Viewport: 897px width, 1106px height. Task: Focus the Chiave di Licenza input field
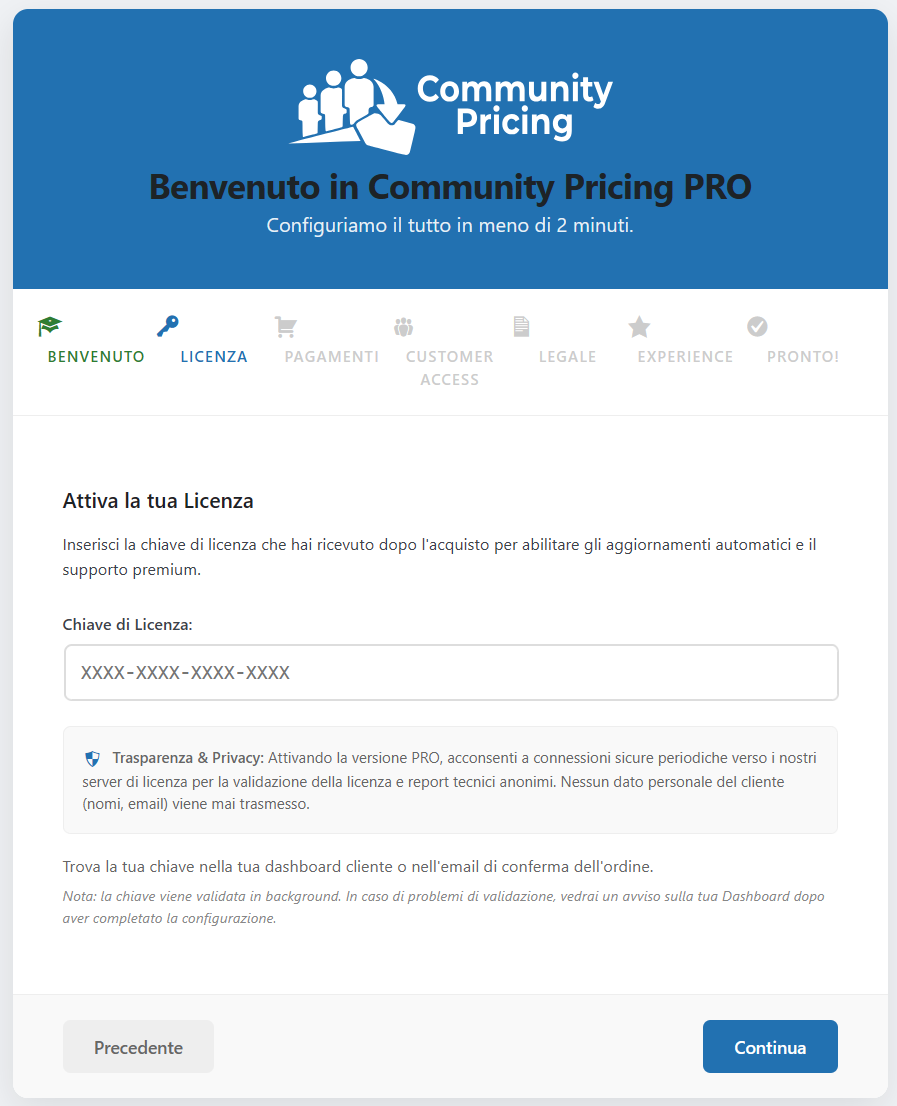click(x=451, y=672)
